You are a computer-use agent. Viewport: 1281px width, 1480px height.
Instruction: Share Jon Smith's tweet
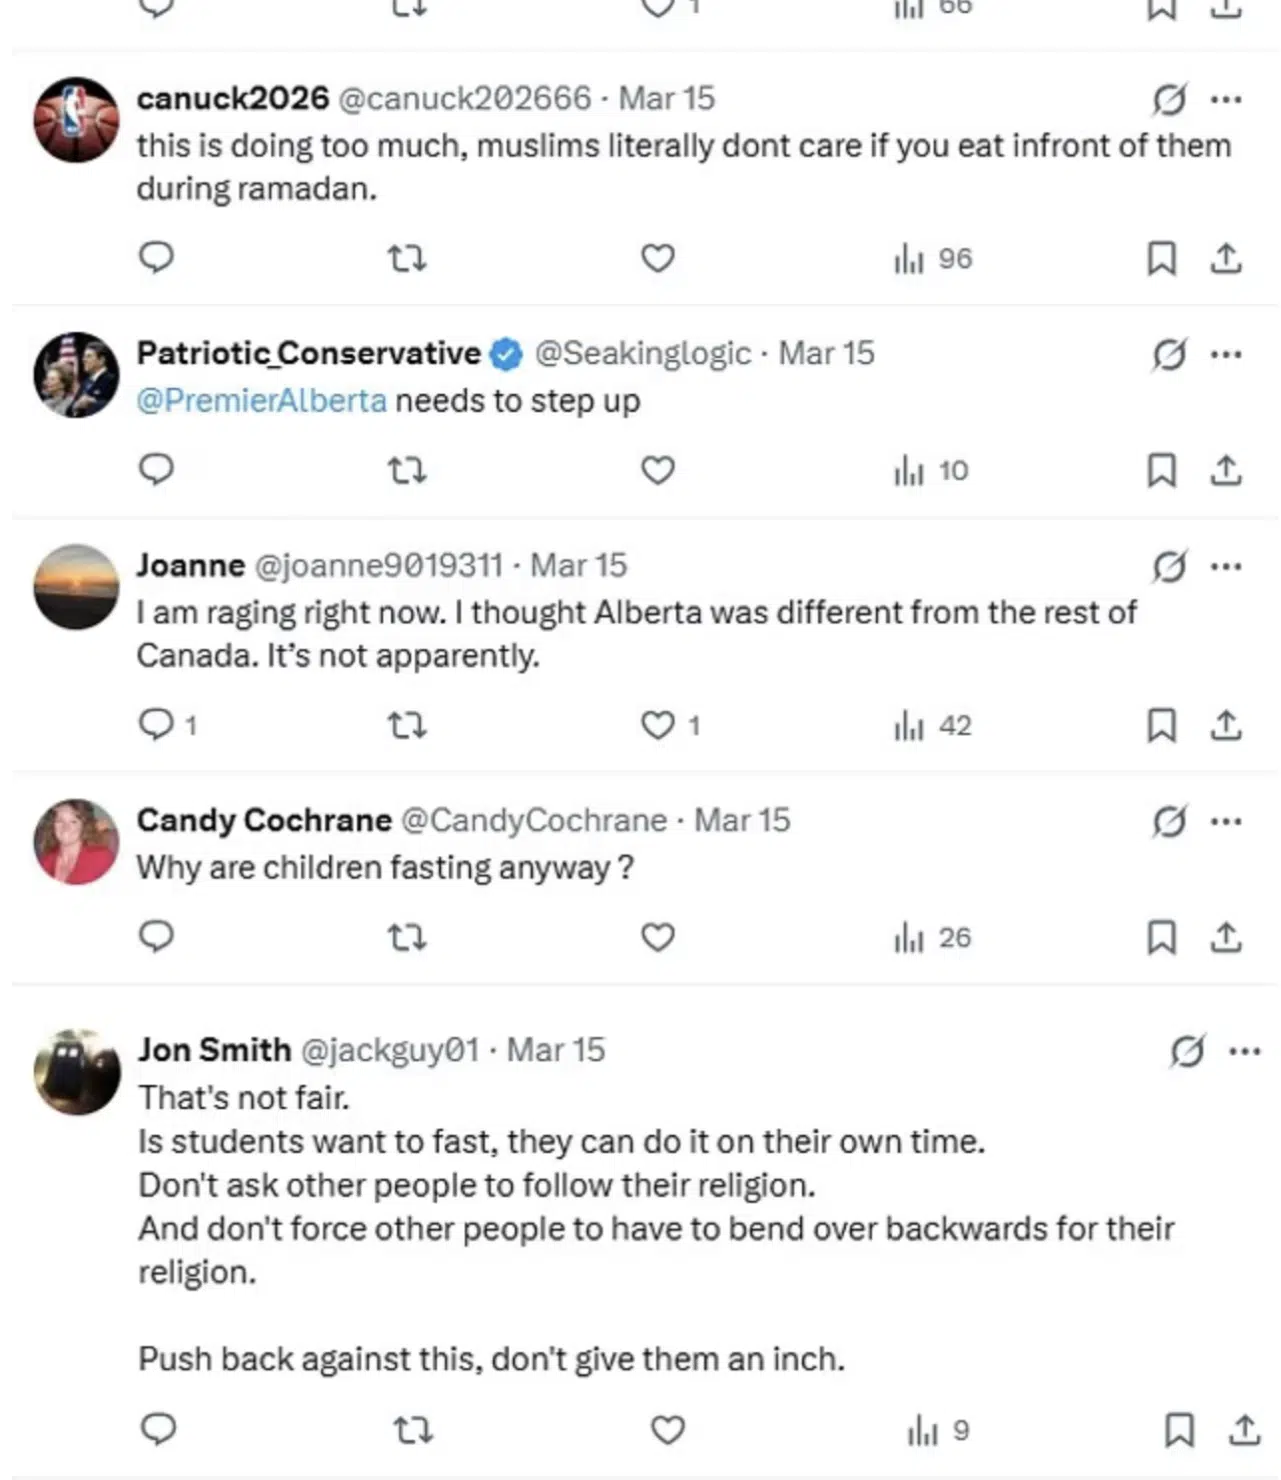pyautogui.click(x=1244, y=1430)
